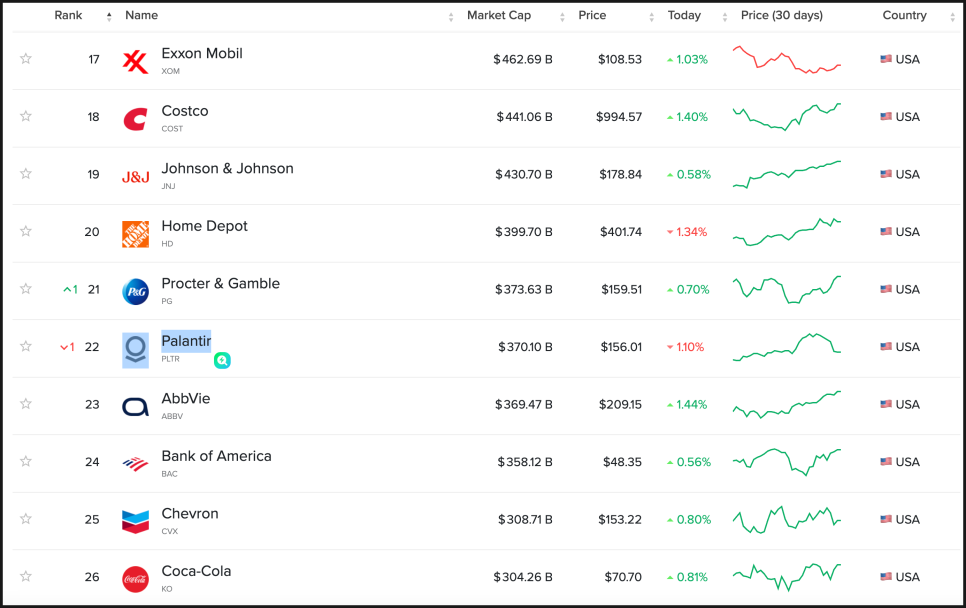Favorite Exxon Mobil with the star
Screen dimensions: 966x608
point(26,59)
